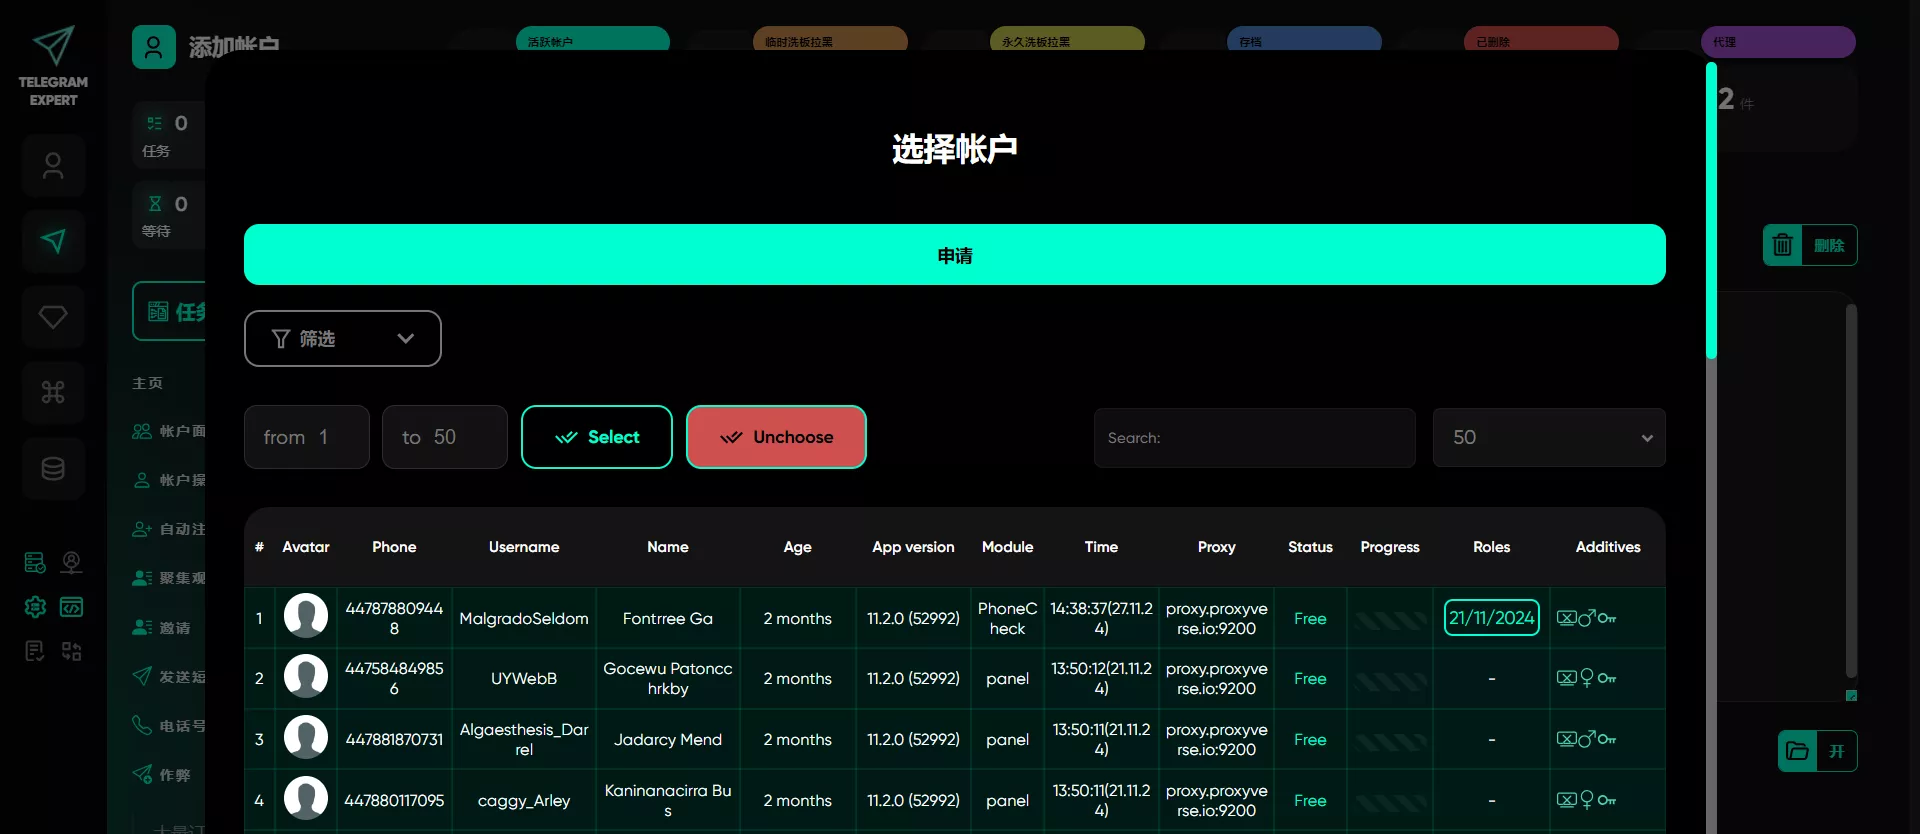Click the trash delete icon
This screenshot has width=1920, height=834.
1782,245
